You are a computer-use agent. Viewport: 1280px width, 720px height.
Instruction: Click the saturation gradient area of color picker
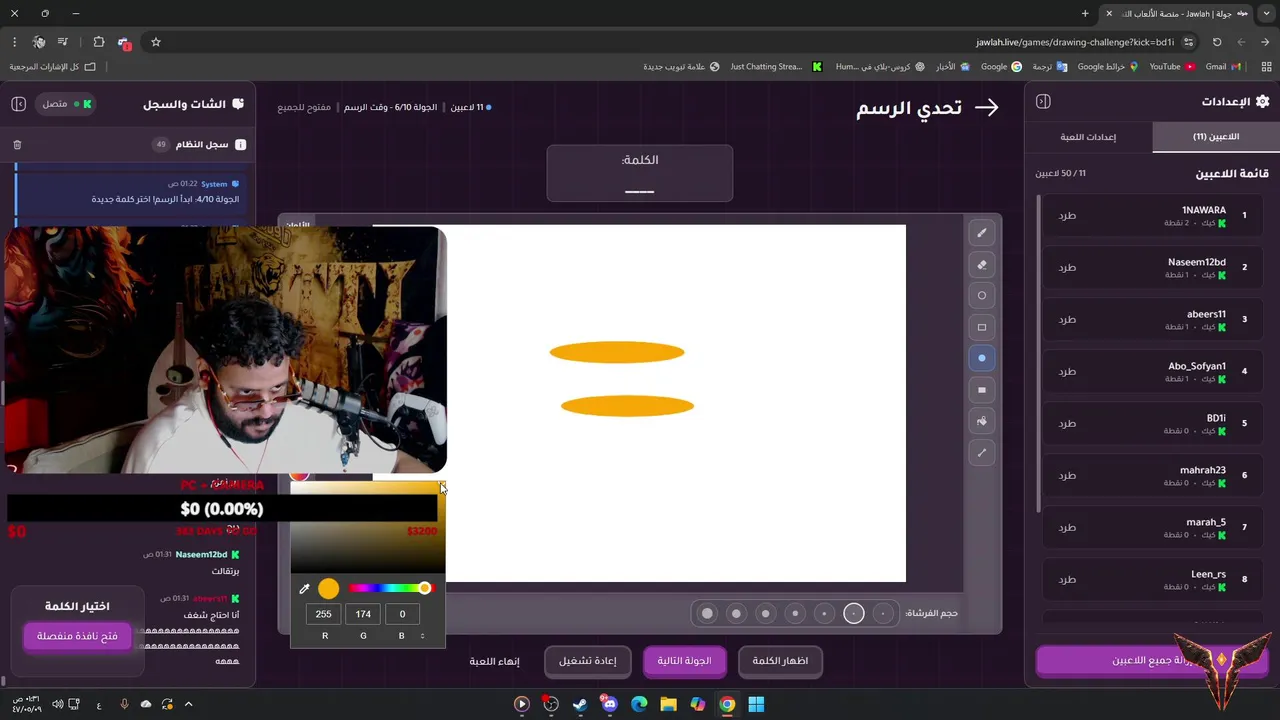pos(367,527)
